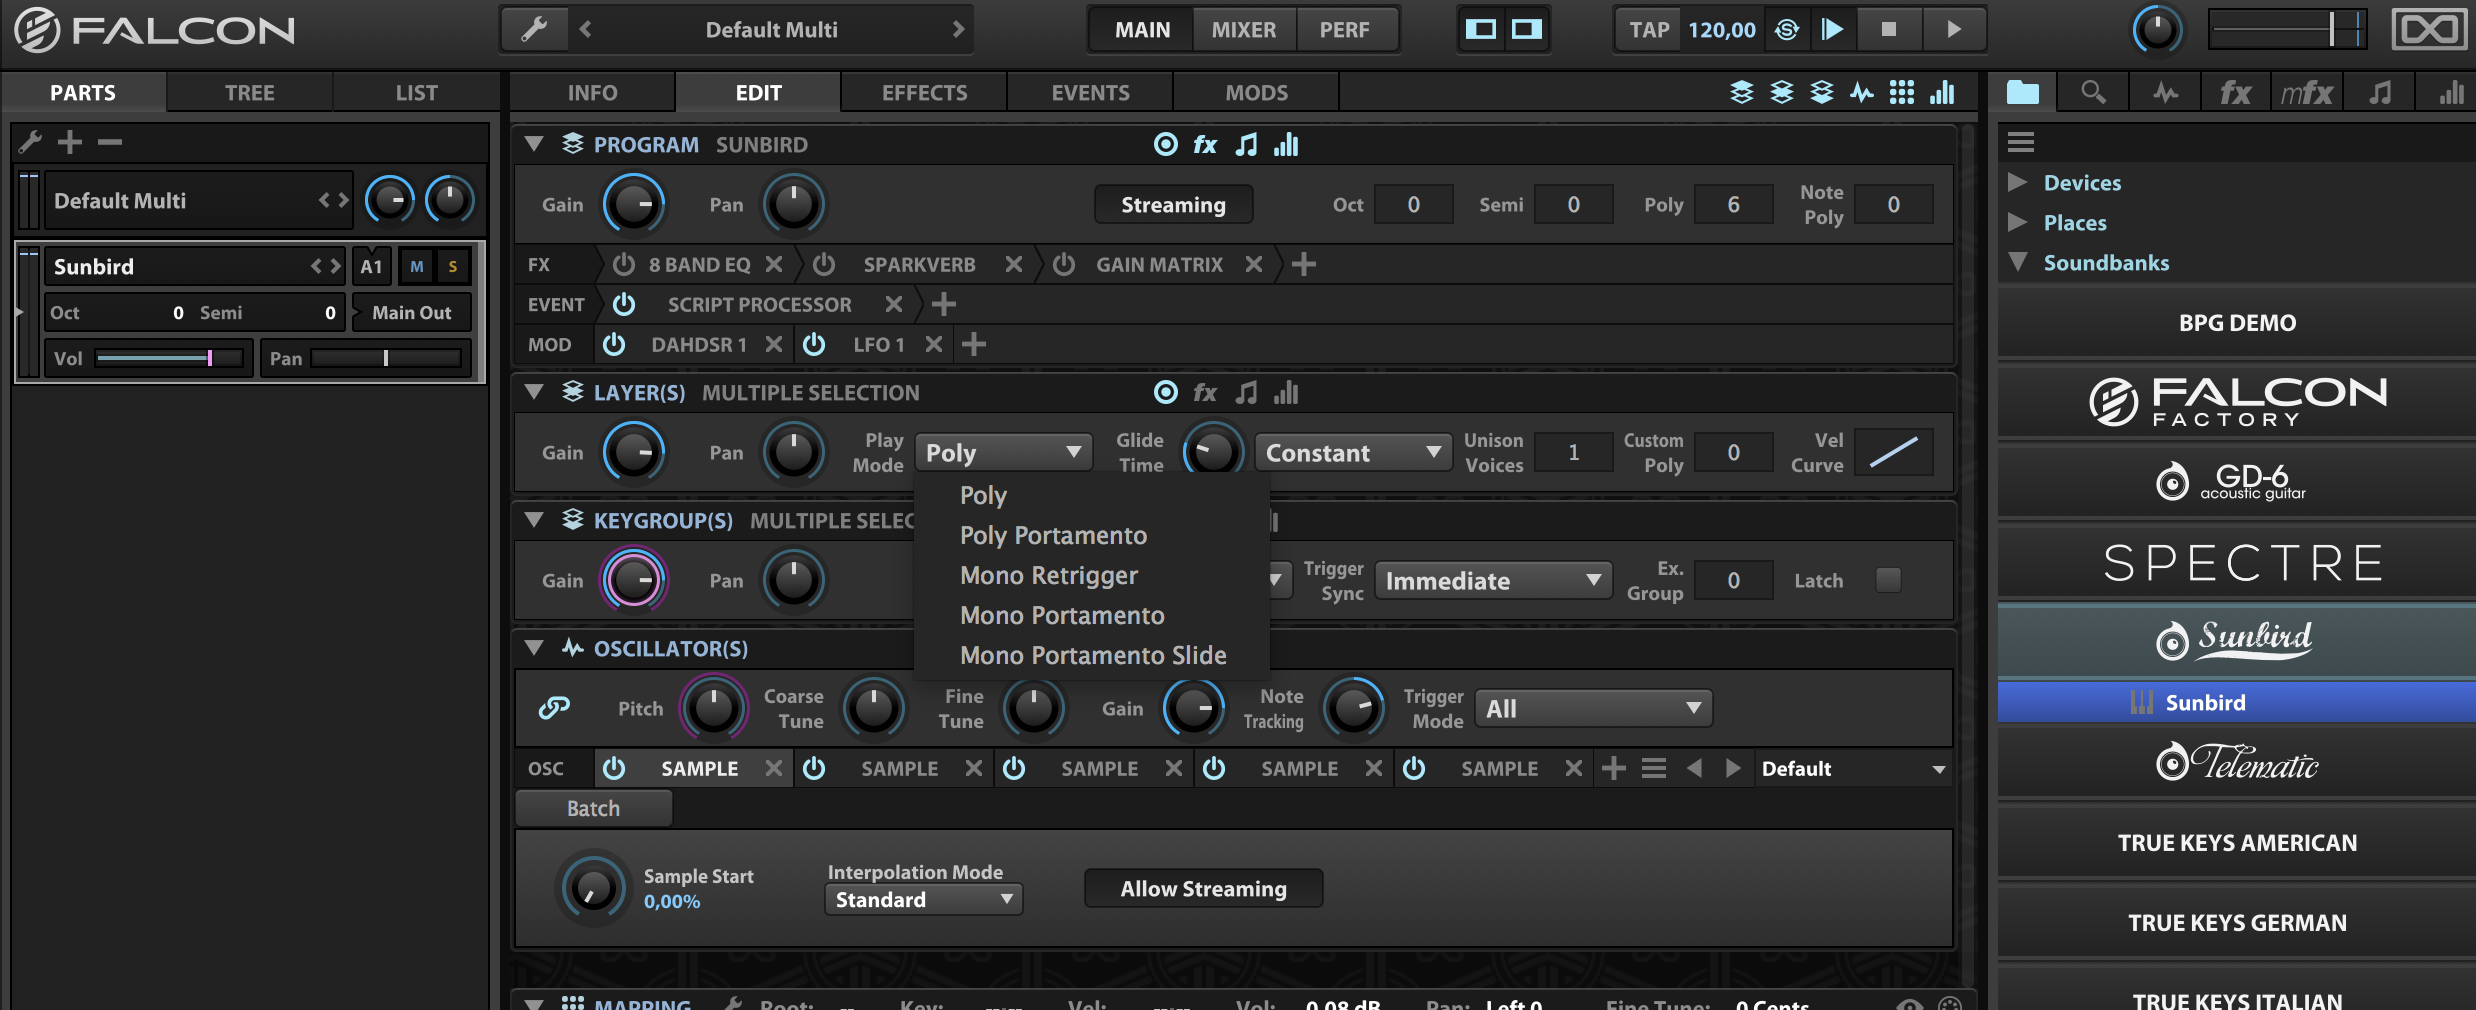Toggle the oscillator link chain icon

pyautogui.click(x=554, y=708)
